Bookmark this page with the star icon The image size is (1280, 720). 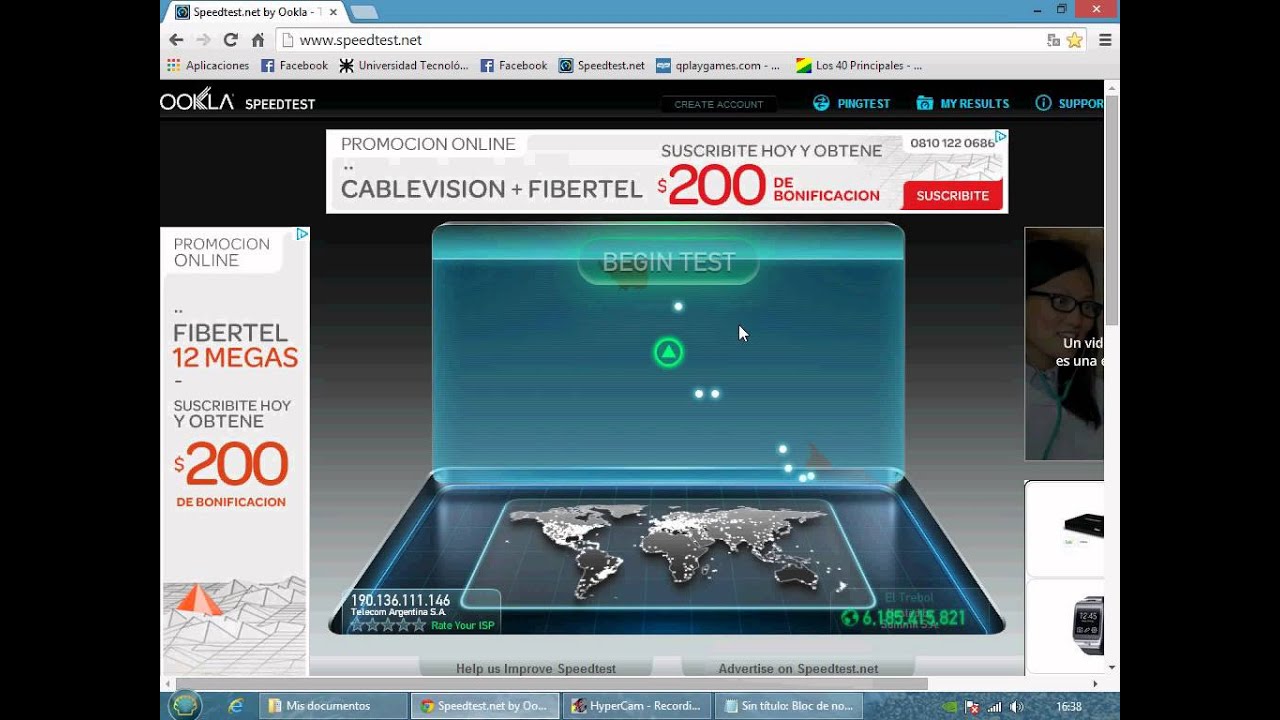pyautogui.click(x=1075, y=40)
